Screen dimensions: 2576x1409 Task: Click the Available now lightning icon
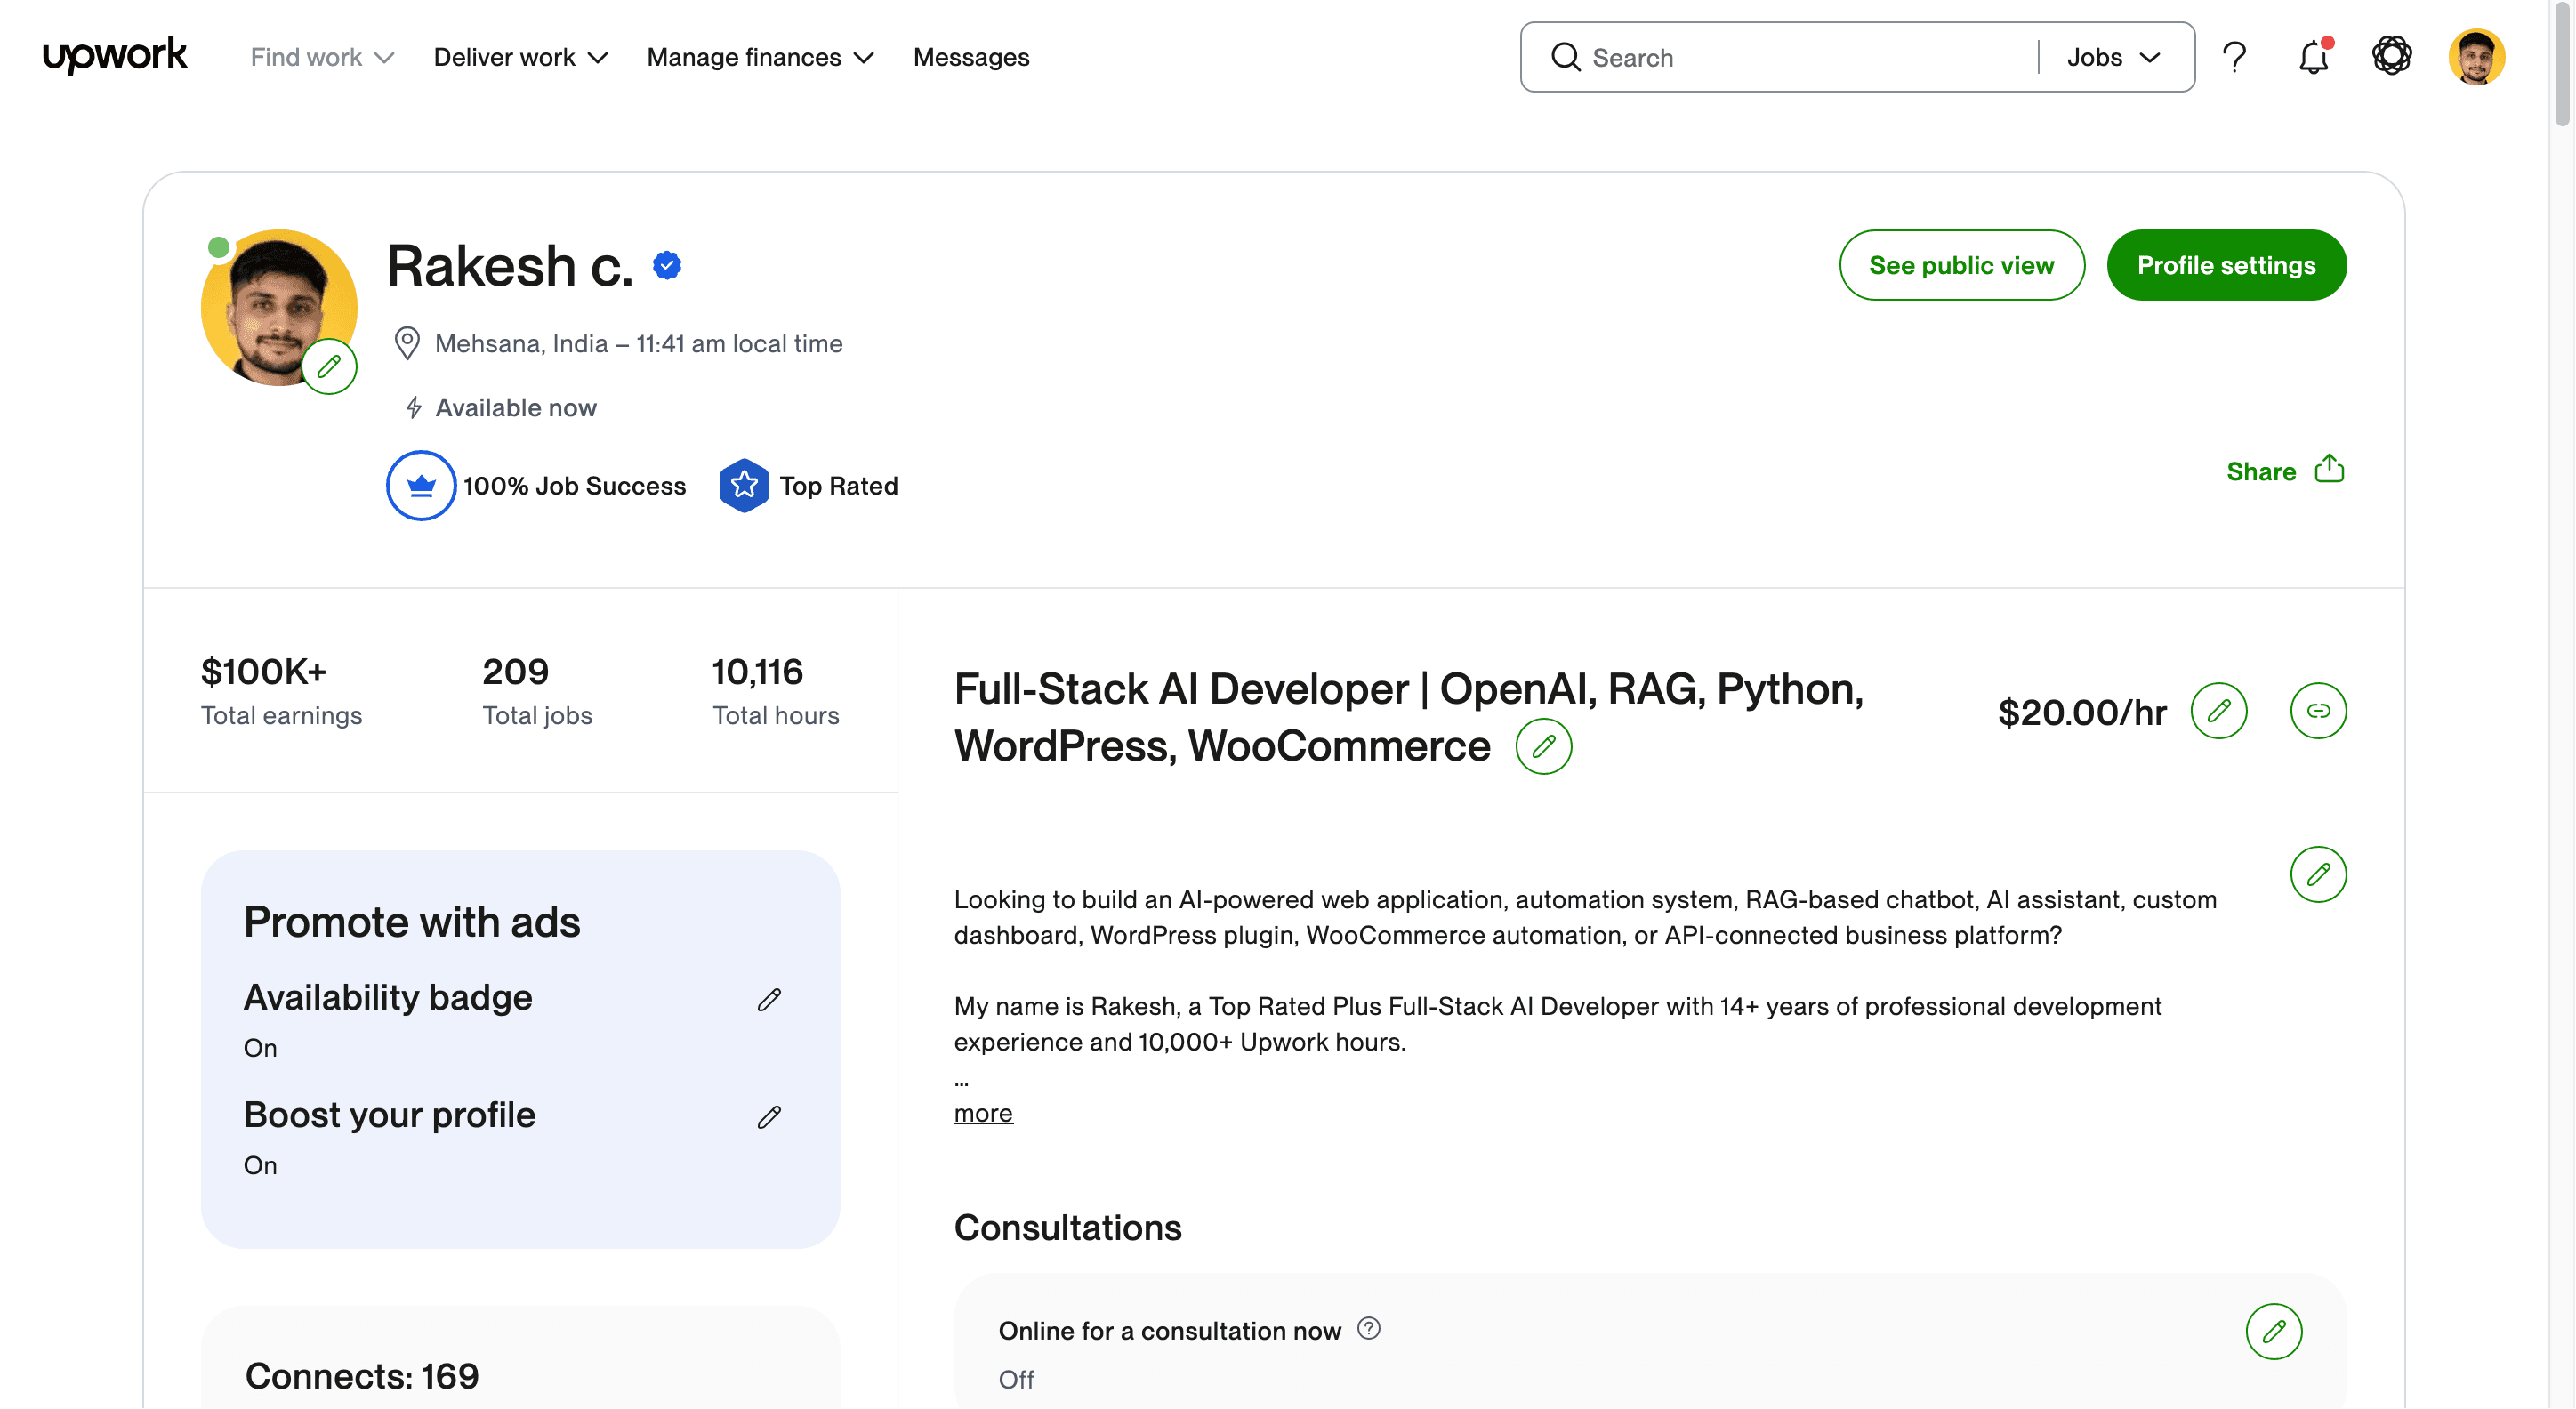[x=413, y=408]
